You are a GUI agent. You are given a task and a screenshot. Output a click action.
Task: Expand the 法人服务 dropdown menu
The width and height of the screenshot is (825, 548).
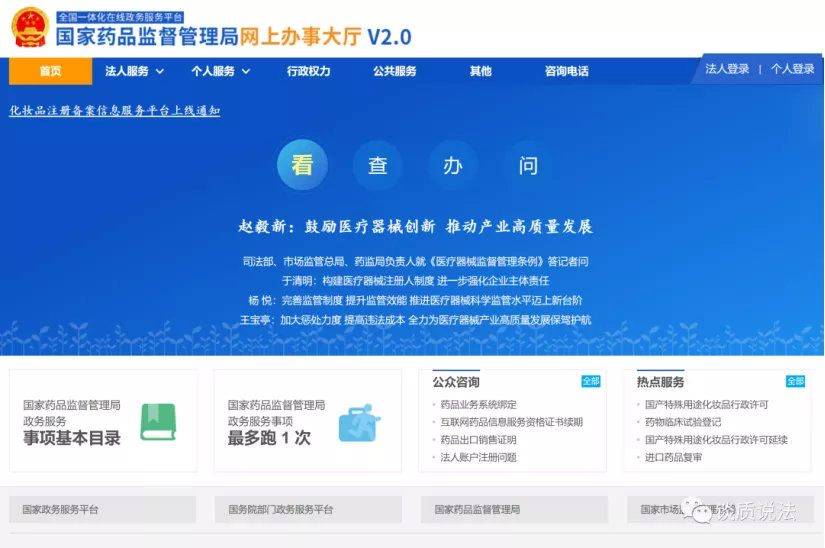pyautogui.click(x=135, y=71)
